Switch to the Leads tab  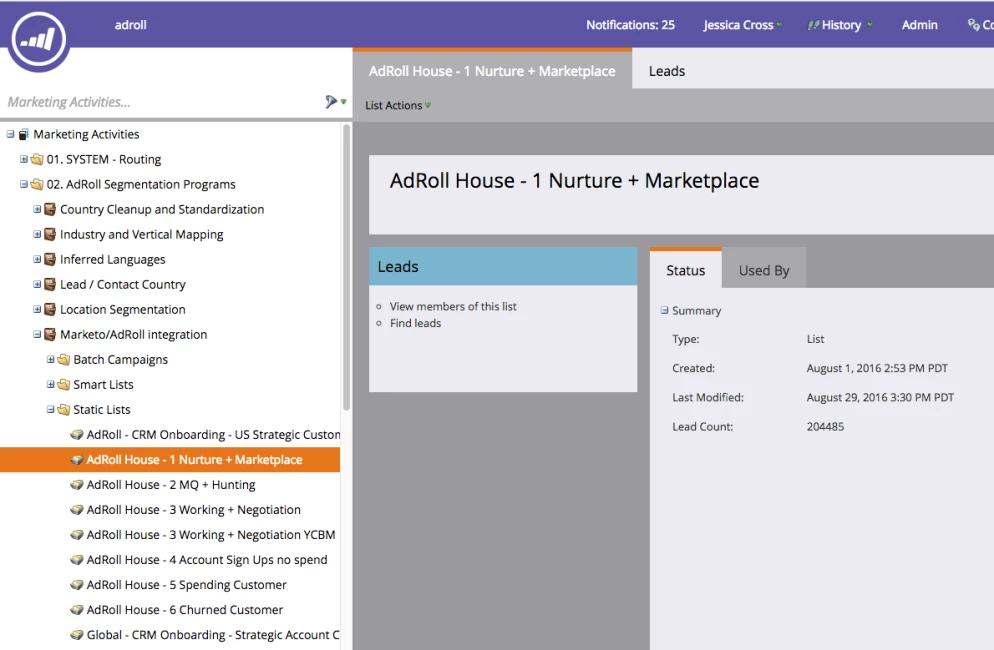[x=667, y=71]
